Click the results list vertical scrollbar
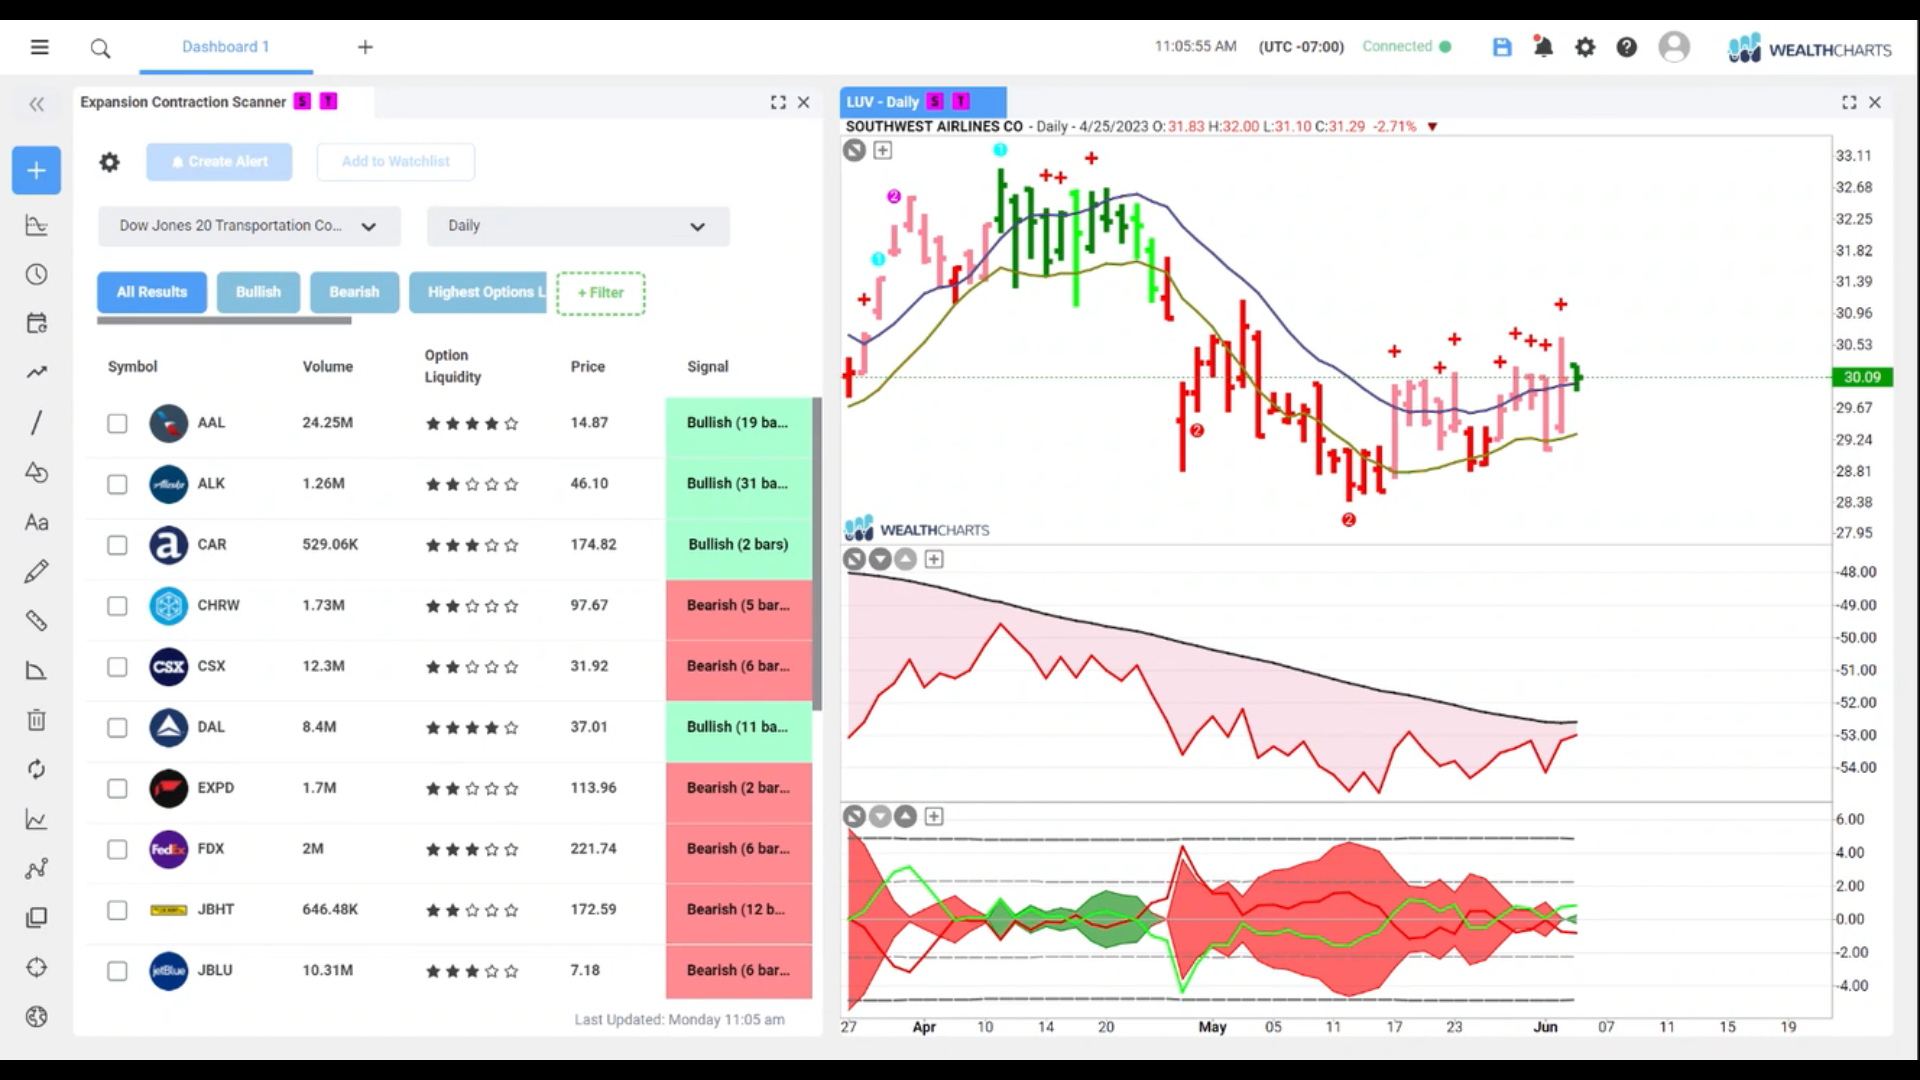The height and width of the screenshot is (1080, 1920). pos(817,553)
